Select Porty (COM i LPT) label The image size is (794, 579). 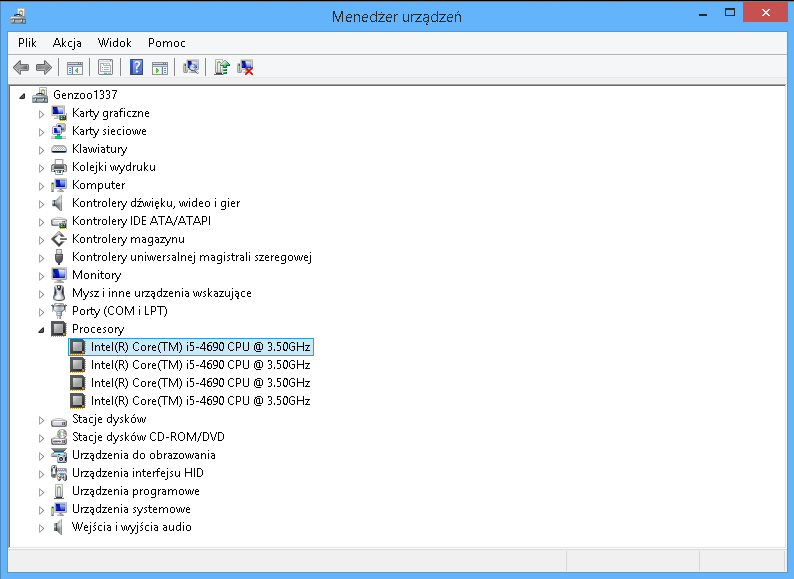coord(120,311)
